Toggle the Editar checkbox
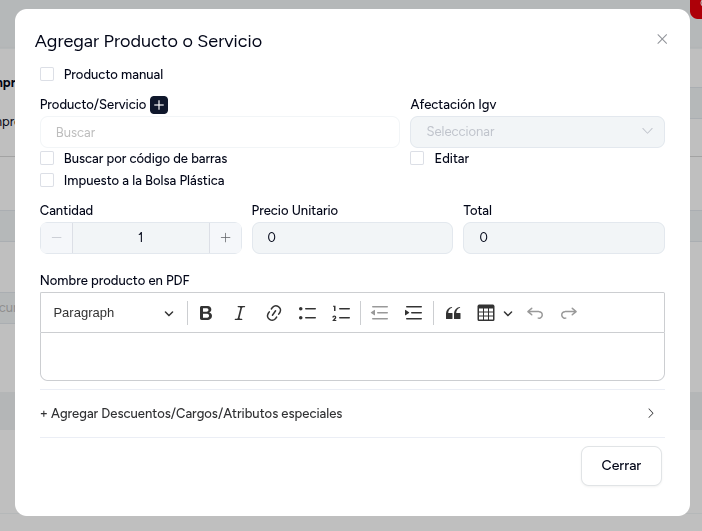702x531 pixels. [417, 158]
